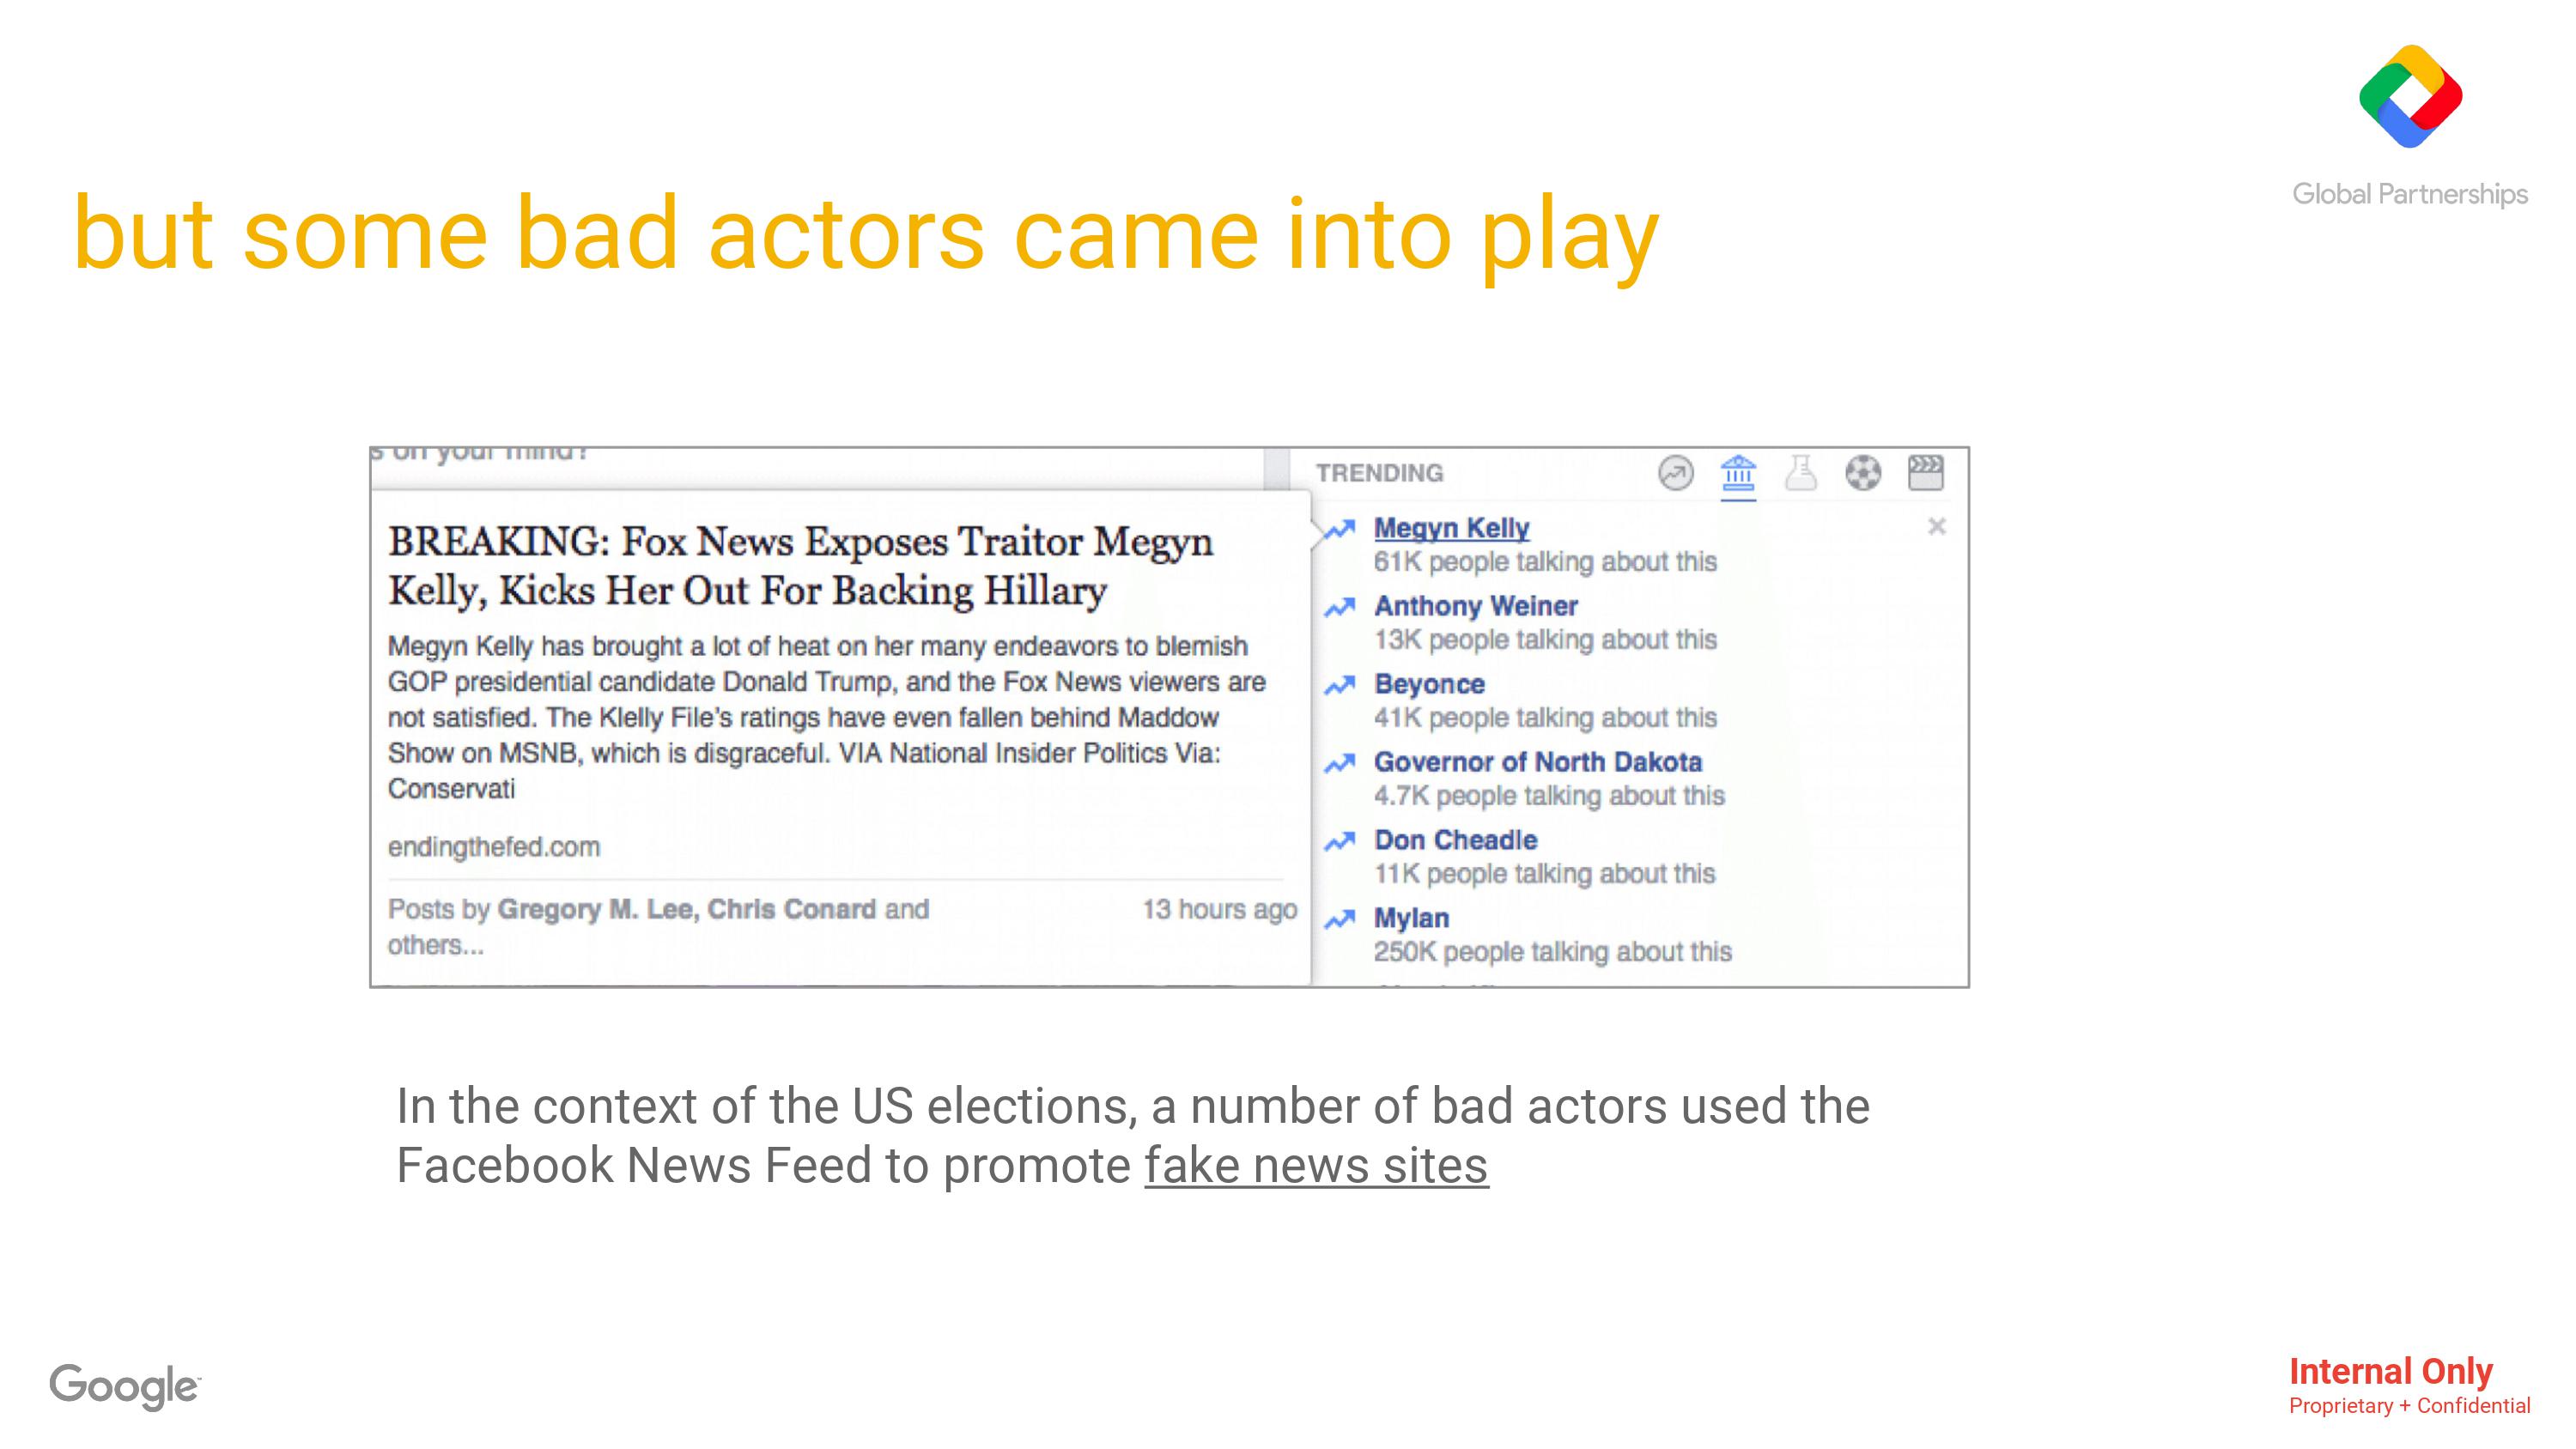Click the 250K people talking about this text

click(x=1552, y=952)
